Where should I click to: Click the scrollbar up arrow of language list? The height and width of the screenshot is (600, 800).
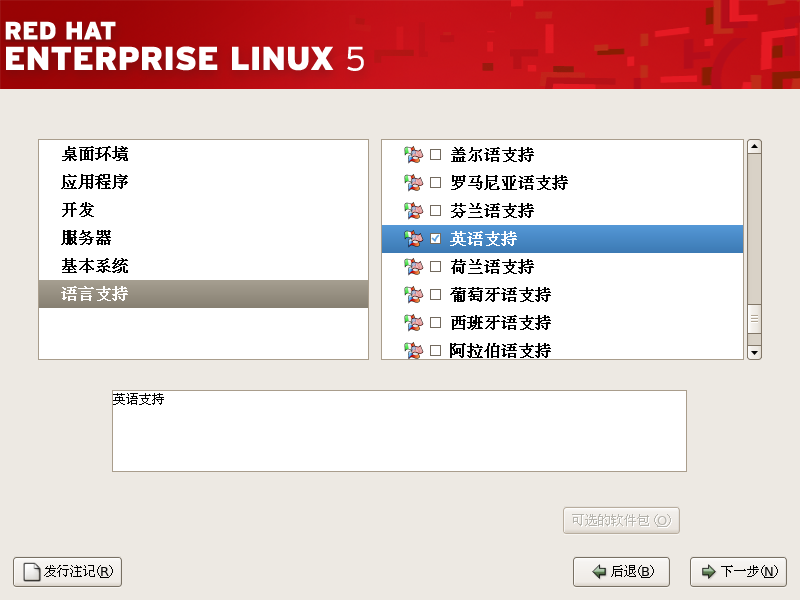point(754,146)
